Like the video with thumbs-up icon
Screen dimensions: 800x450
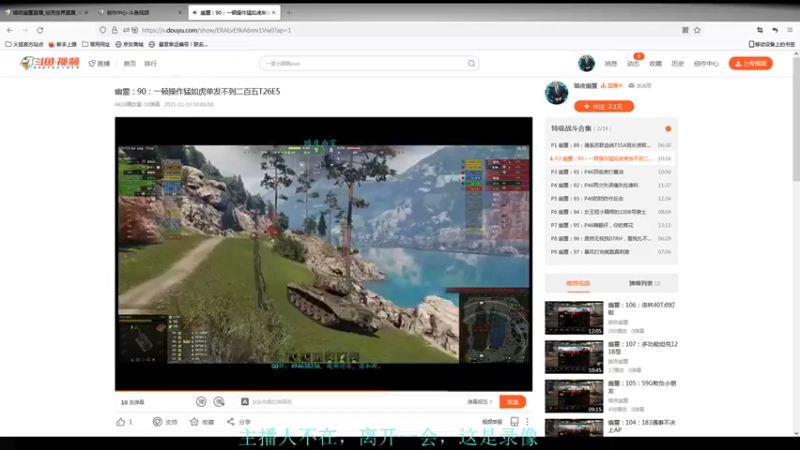tap(120, 422)
